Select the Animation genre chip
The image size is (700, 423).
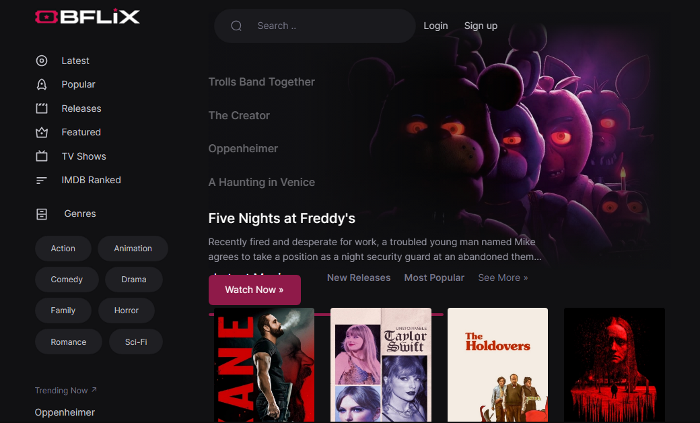[x=133, y=249]
